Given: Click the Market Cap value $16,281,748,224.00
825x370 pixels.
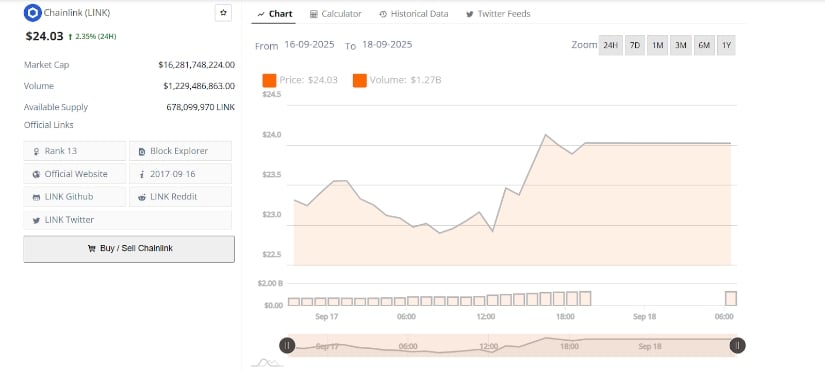Looking at the screenshot, I should [196, 65].
